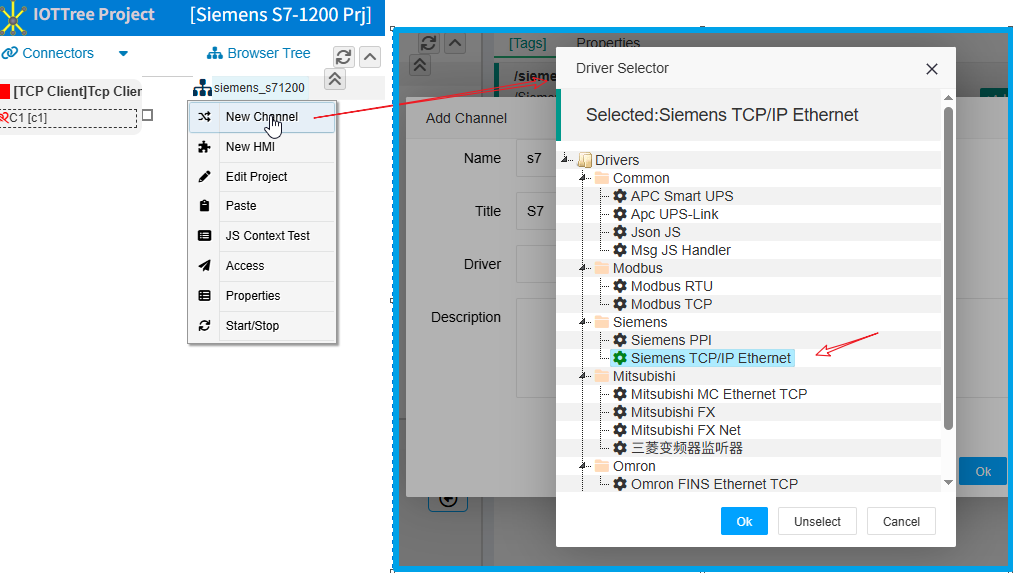Cancel the Driver Selector dialog
Image resolution: width=1013 pixels, height=573 pixels.
[x=901, y=521]
